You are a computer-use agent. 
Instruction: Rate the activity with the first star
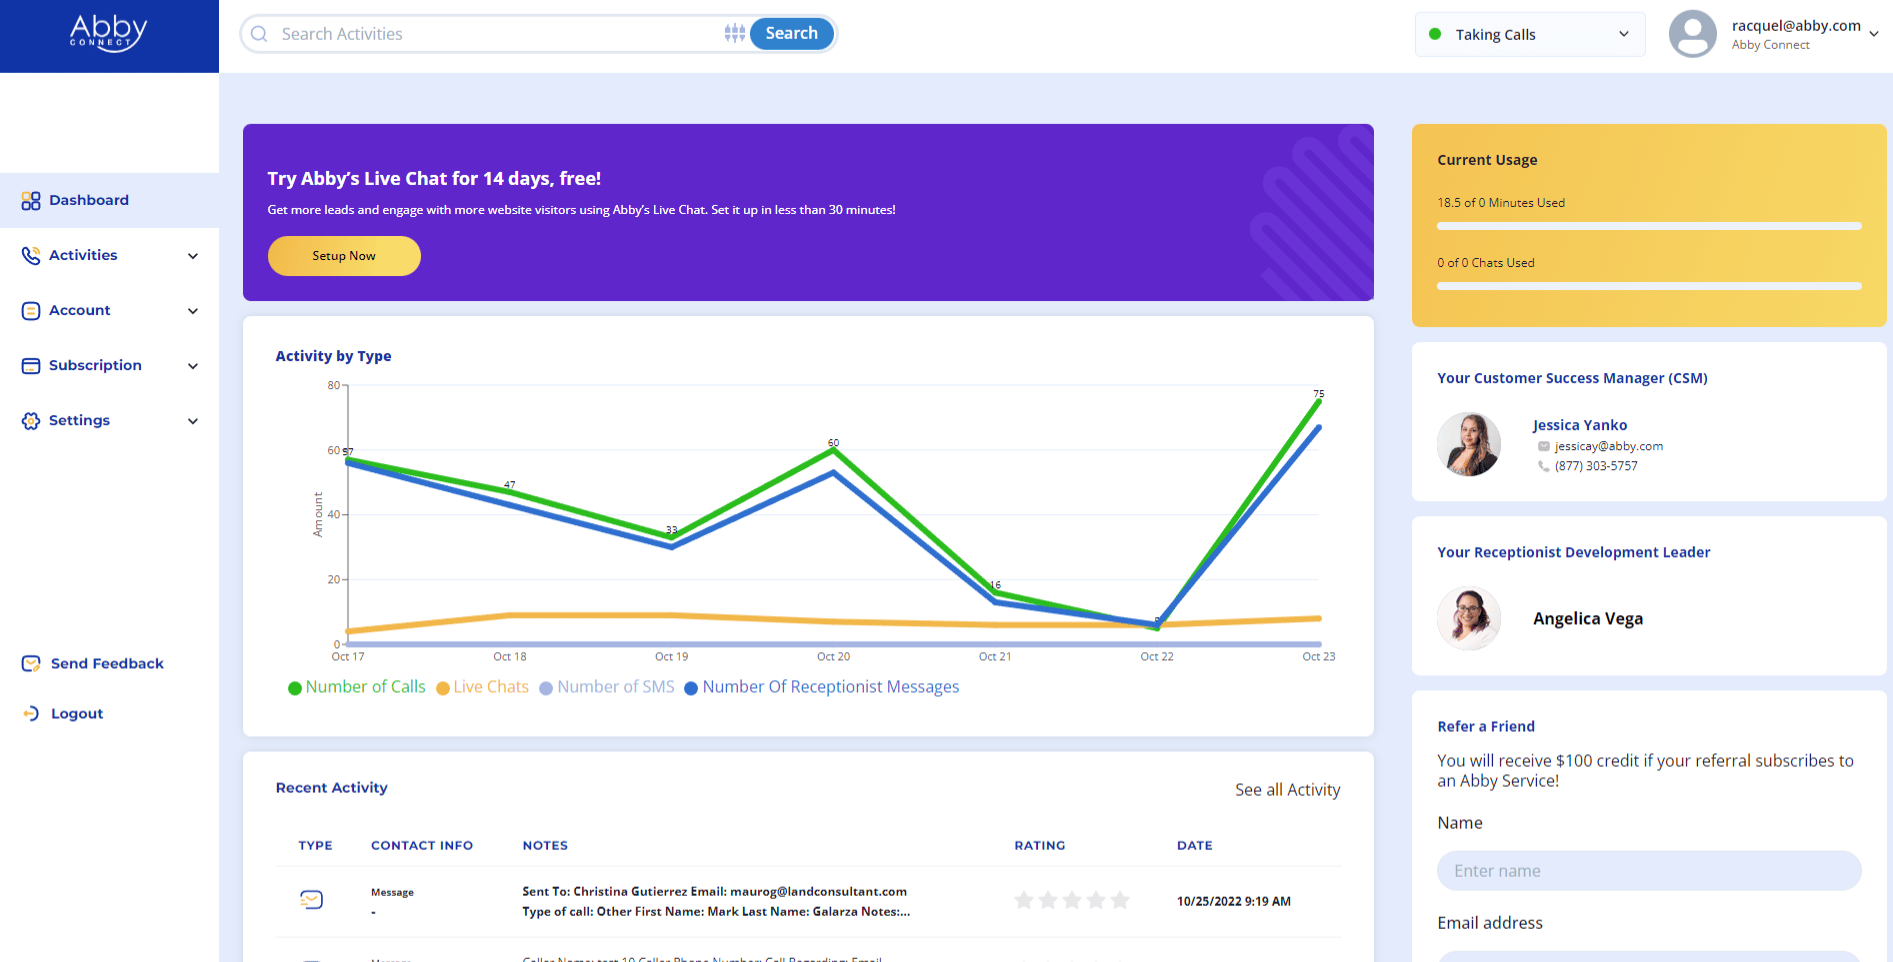(1024, 900)
